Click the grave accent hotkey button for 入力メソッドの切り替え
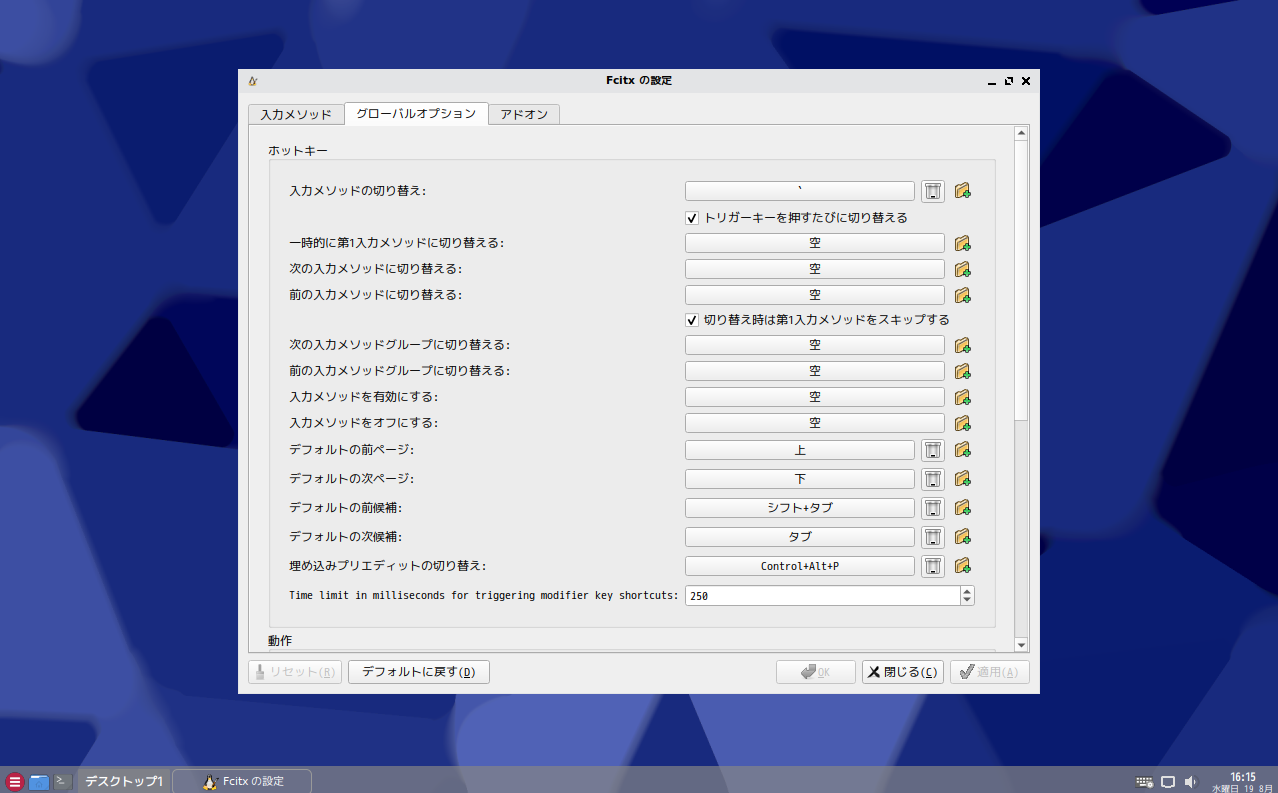This screenshot has height=793, width=1278. pos(800,191)
